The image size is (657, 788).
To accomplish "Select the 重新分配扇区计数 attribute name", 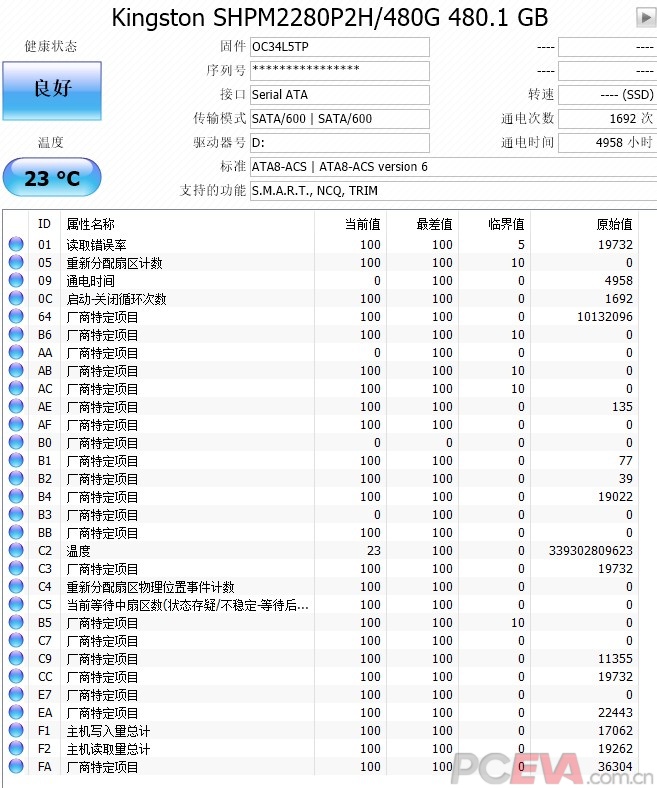I will coord(115,263).
